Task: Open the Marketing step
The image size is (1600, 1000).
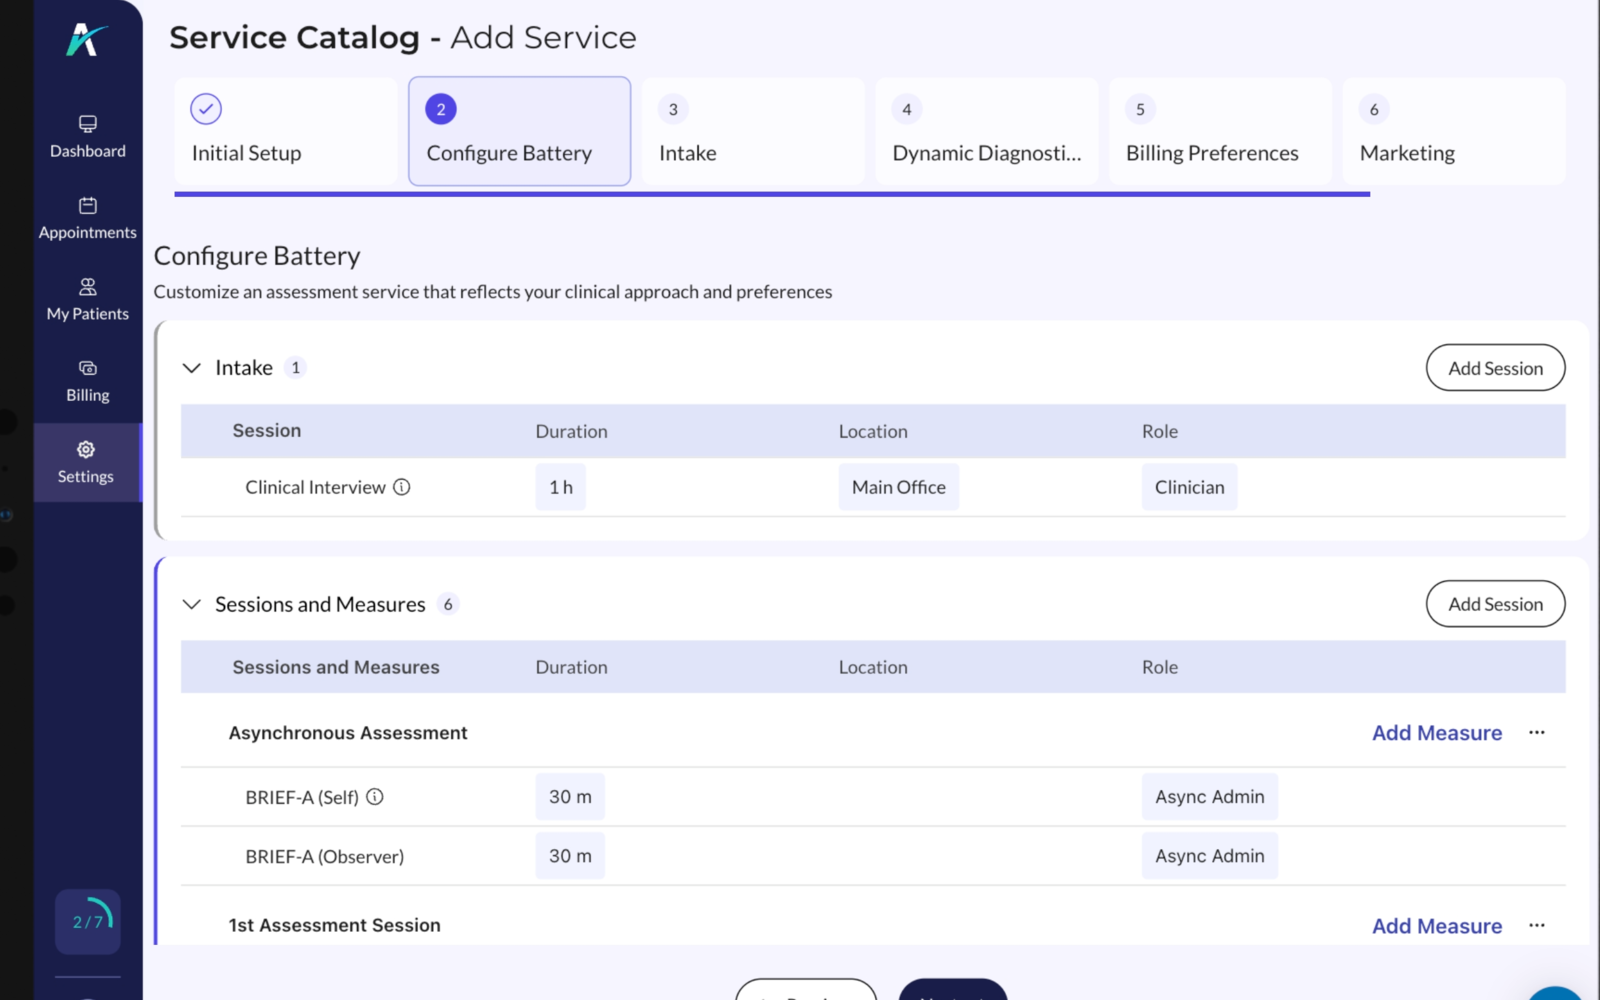Action: (x=1454, y=131)
